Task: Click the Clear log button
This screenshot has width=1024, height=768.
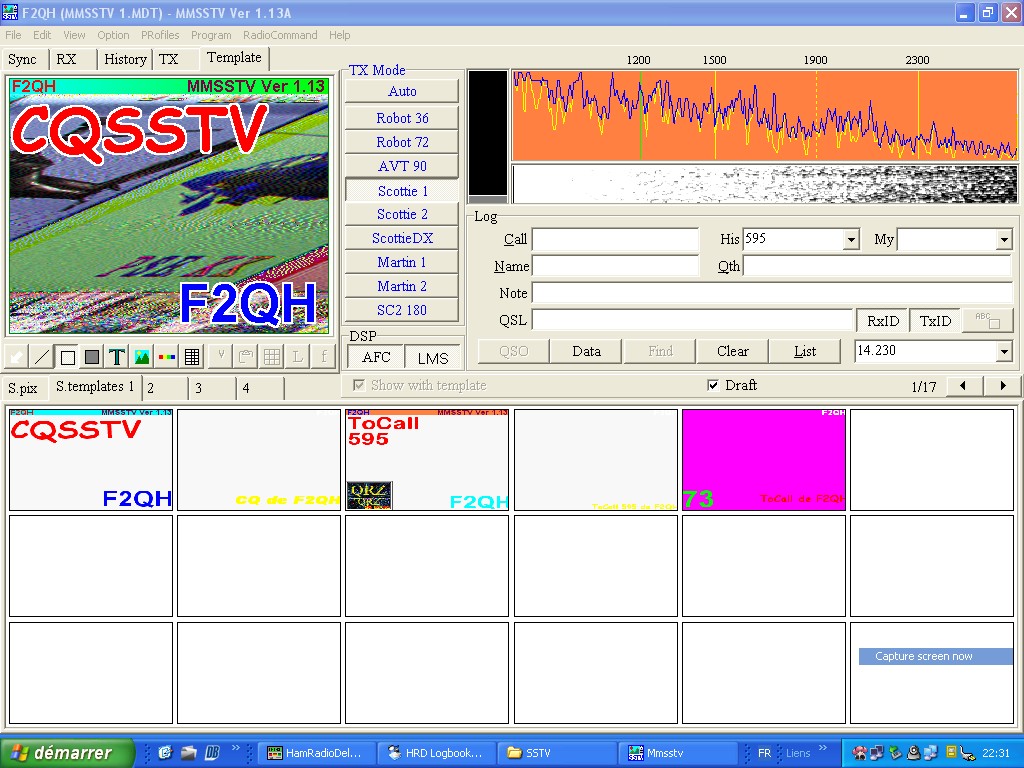Action: click(x=732, y=351)
